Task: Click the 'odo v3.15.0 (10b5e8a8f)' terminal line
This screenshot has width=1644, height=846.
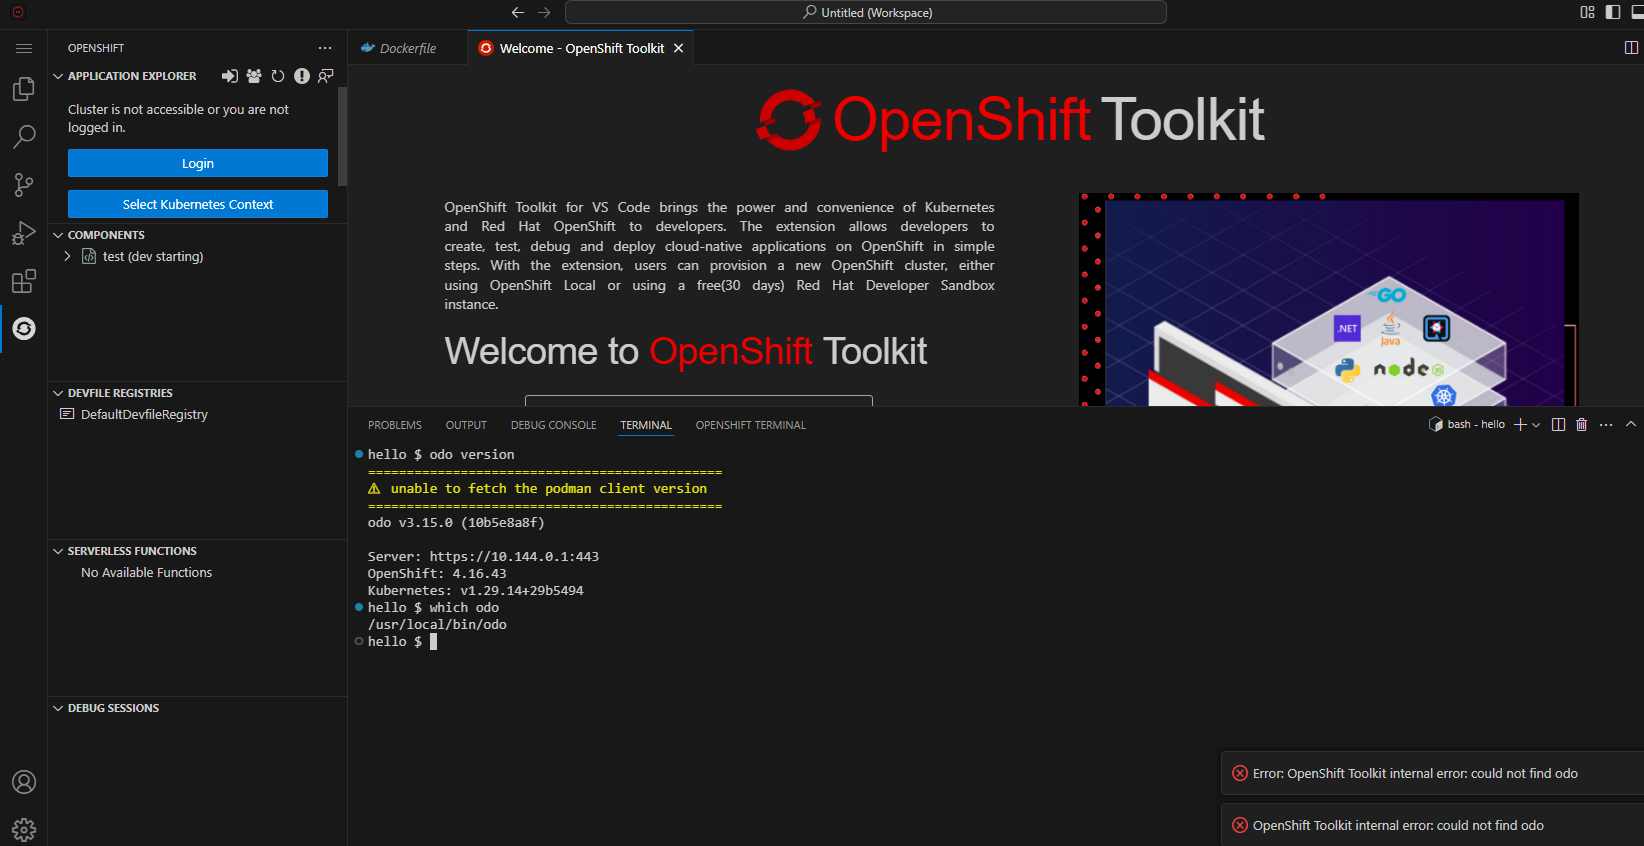Action: click(x=456, y=522)
